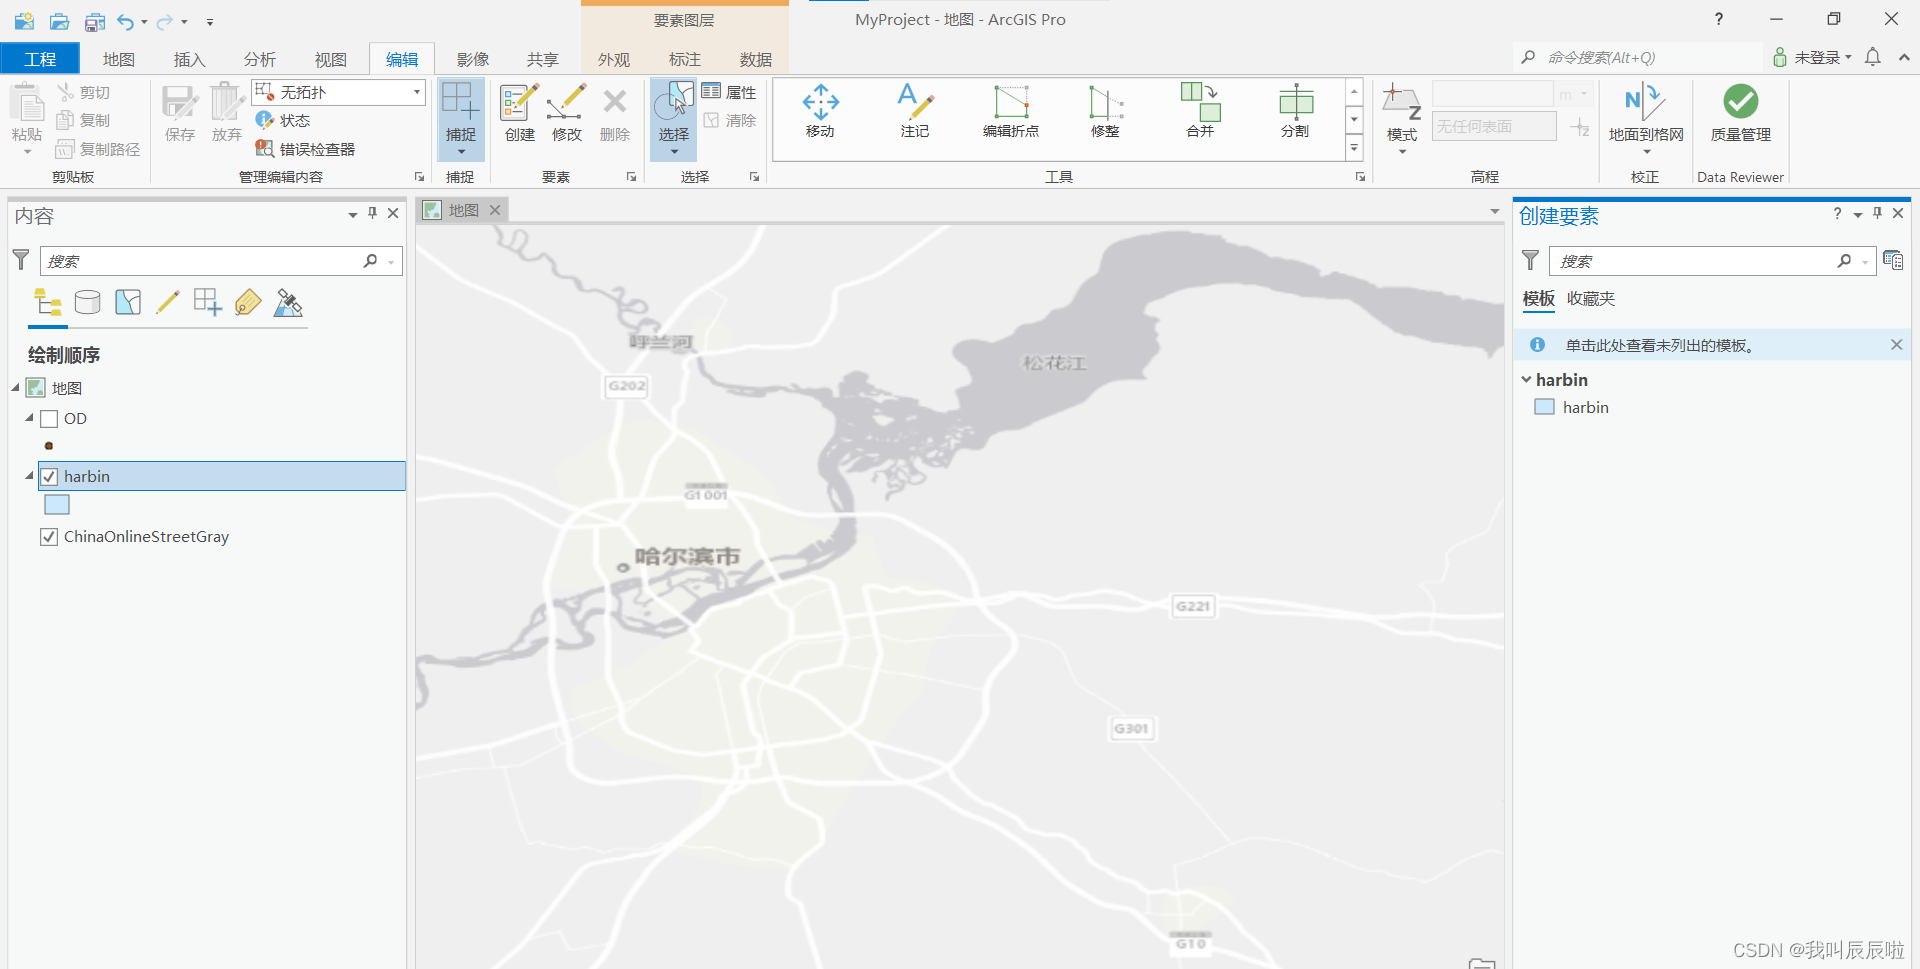Switch to the 影像 (Imagery) ribbon tab
1920x969 pixels.
point(473,59)
